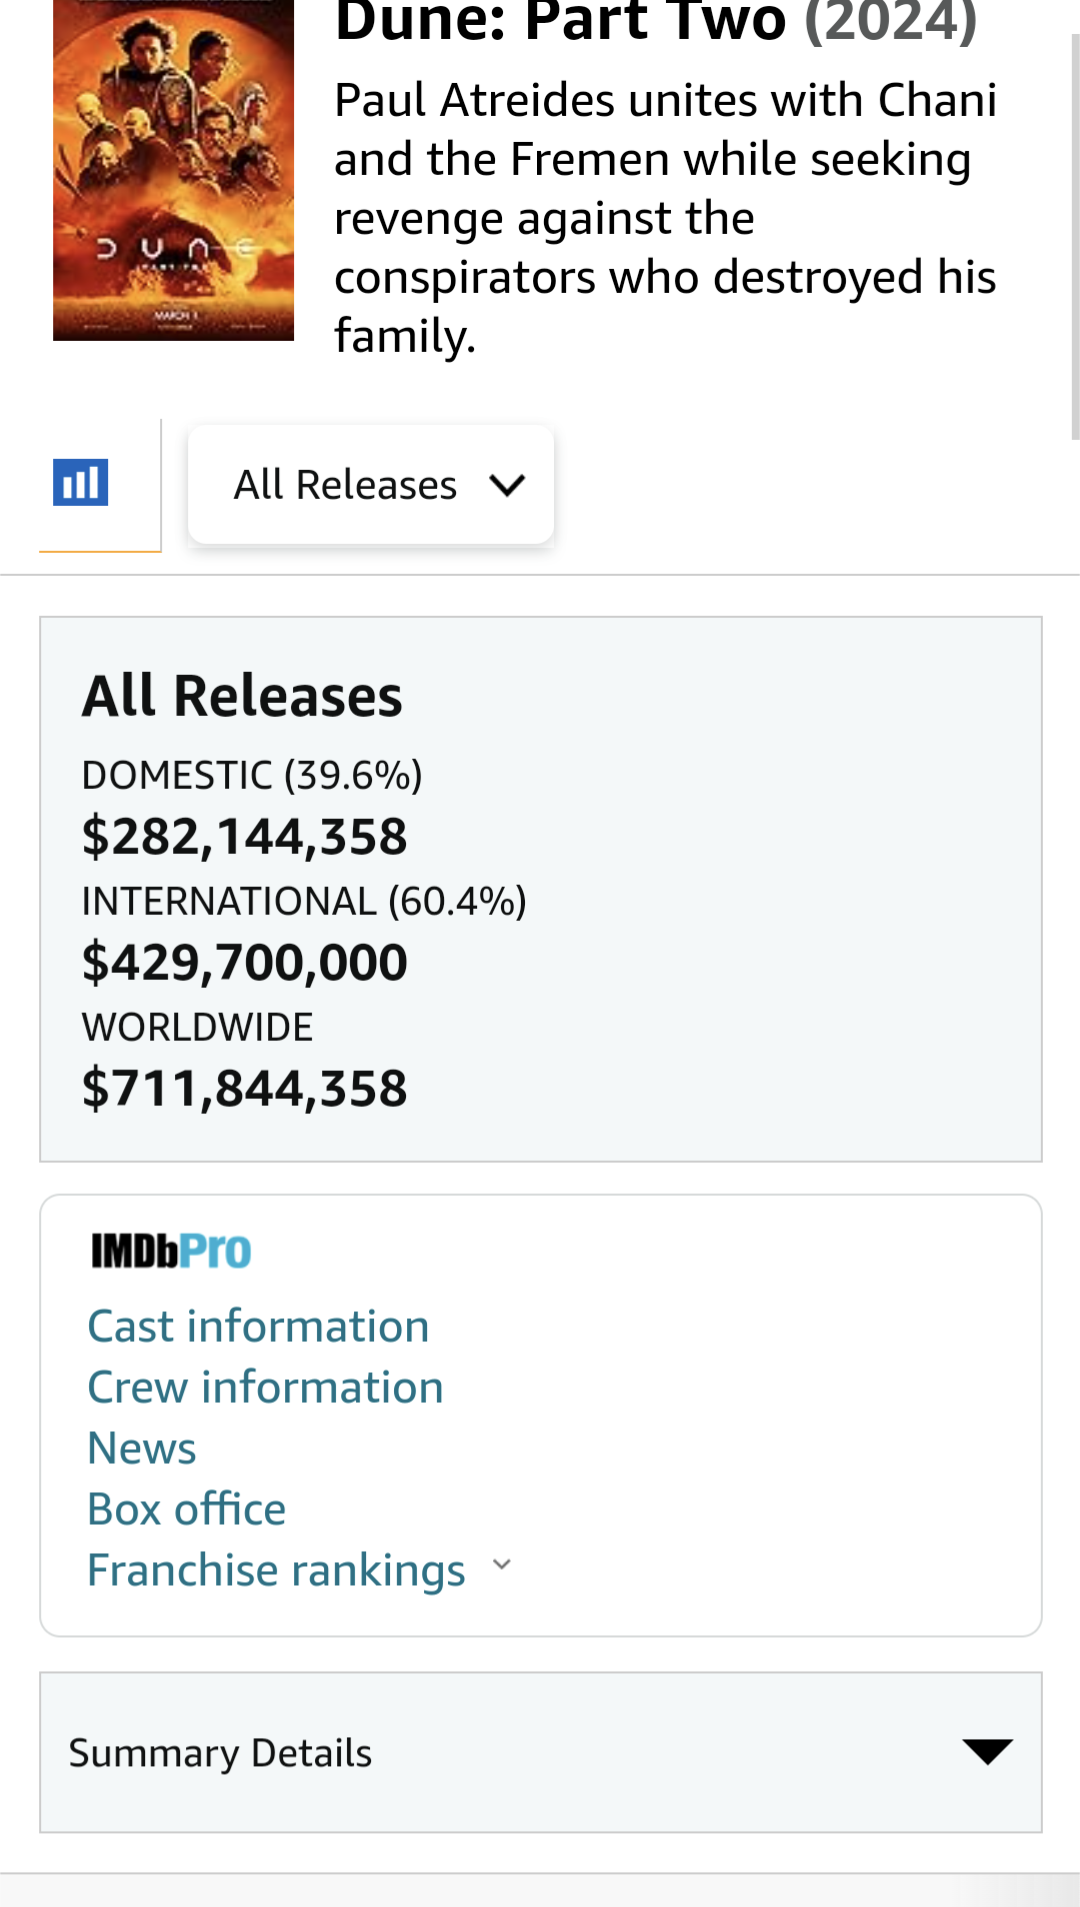Select the worldwide gross $711,844,358 figure

245,1089
